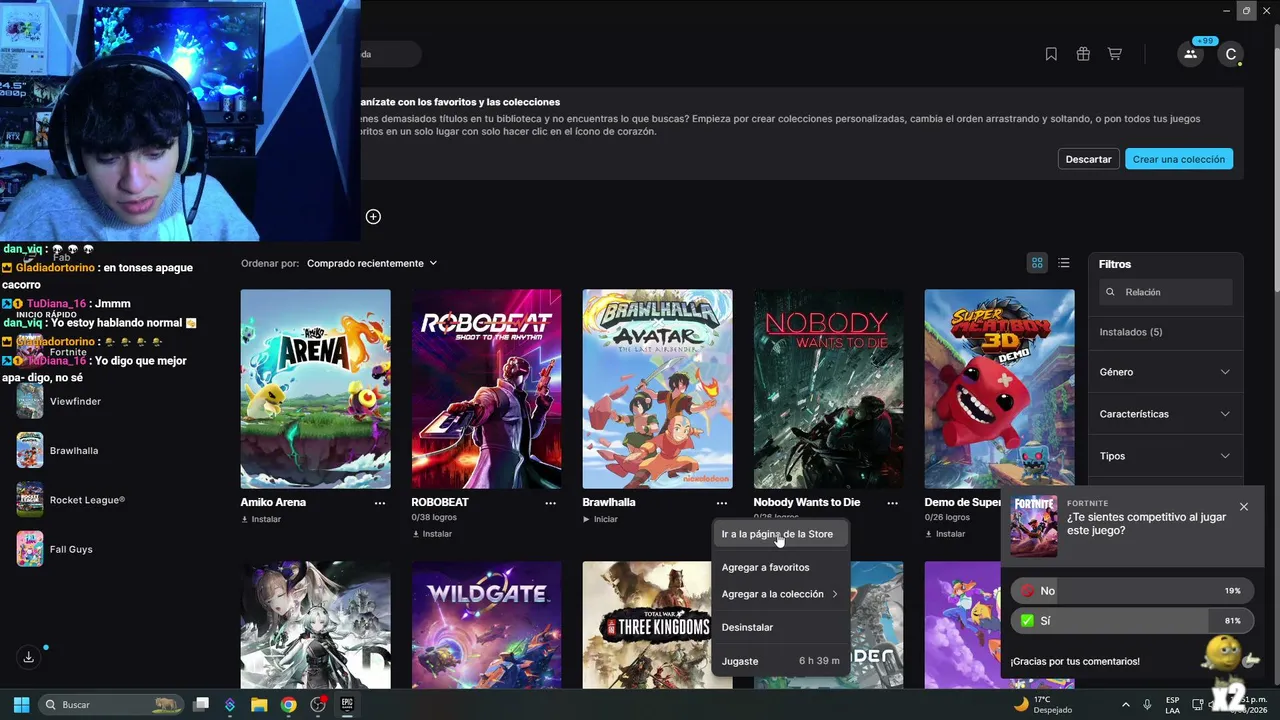The height and width of the screenshot is (720, 1280).
Task: Add a new collection with plus icon
Action: point(373,217)
